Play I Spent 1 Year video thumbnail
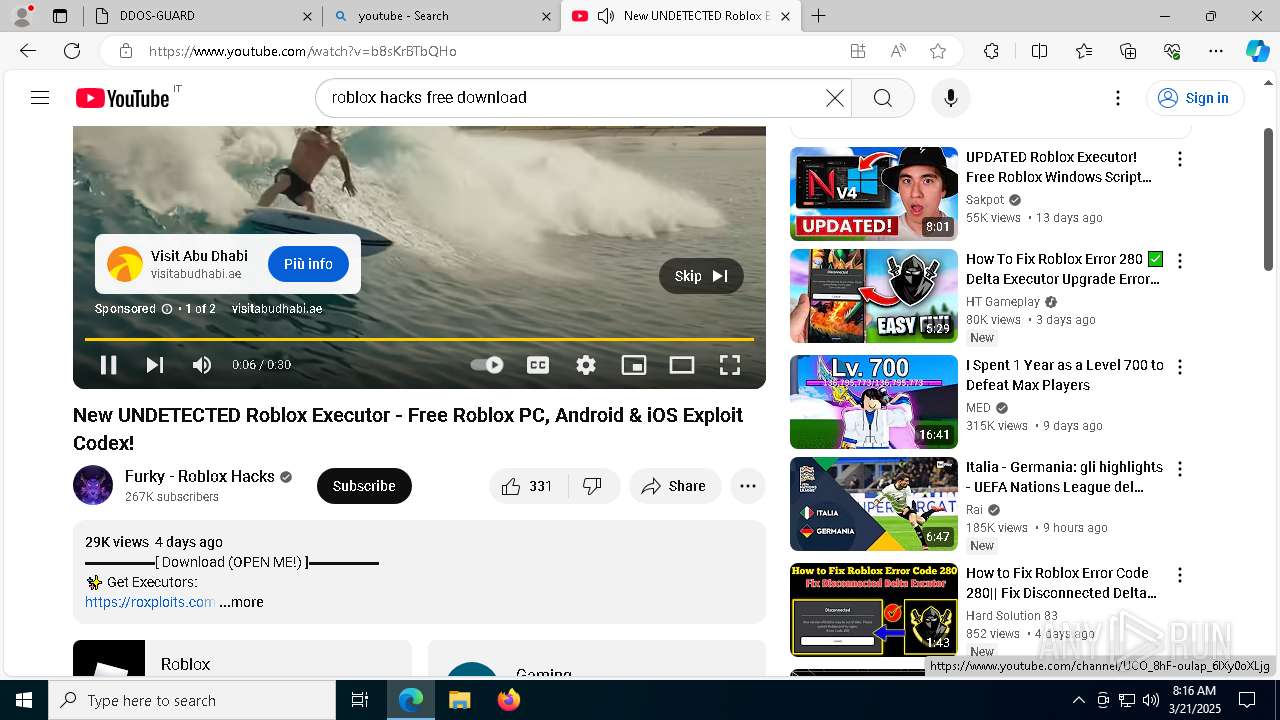Screen dimensions: 1280x720 (x=874, y=402)
